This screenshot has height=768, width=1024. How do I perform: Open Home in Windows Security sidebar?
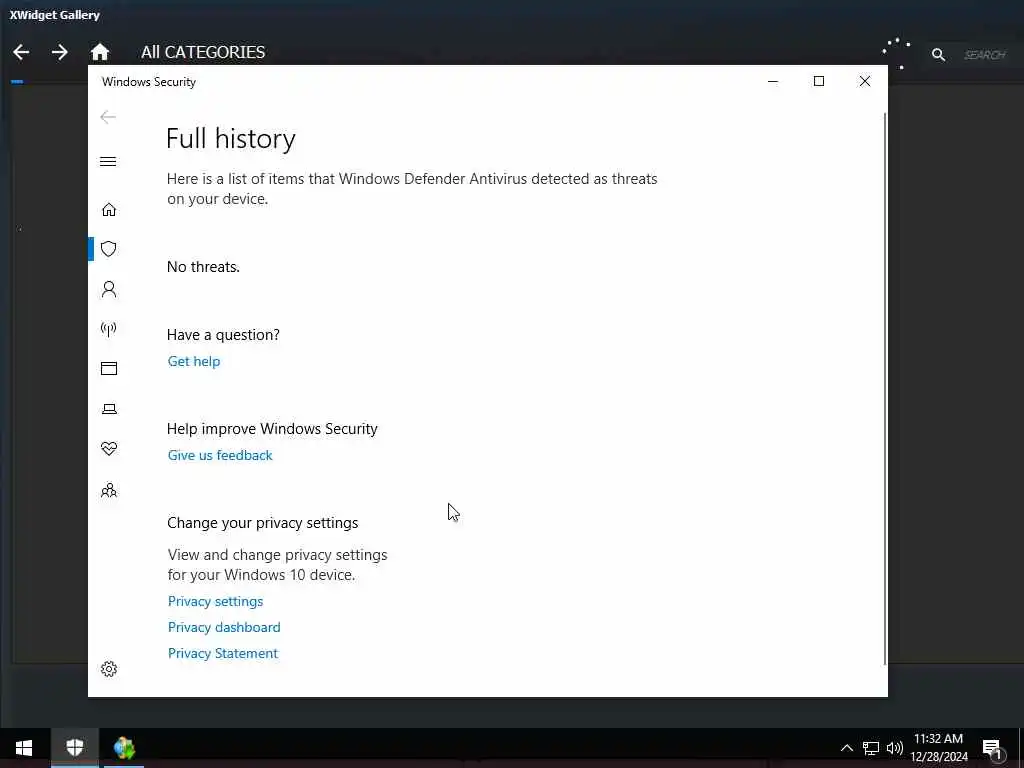[109, 210]
